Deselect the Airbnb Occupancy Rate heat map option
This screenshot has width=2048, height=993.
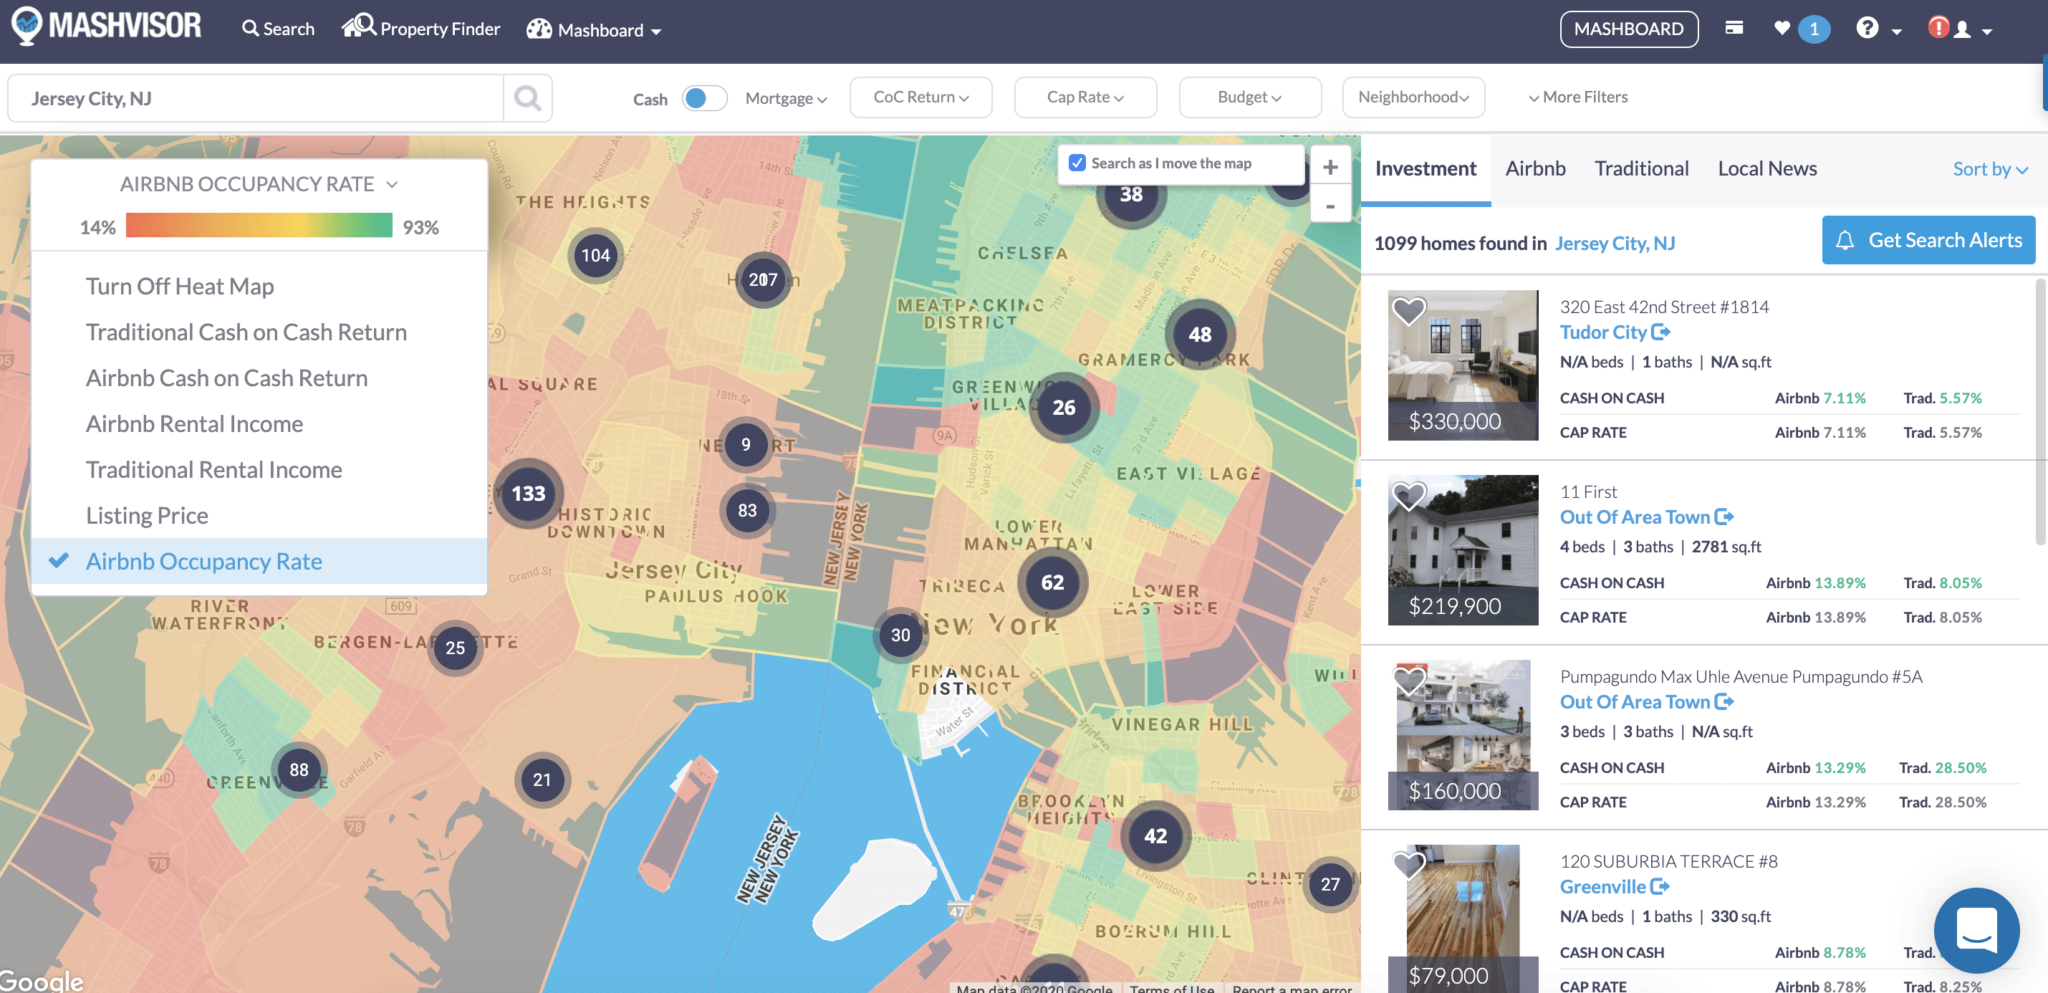pos(204,561)
